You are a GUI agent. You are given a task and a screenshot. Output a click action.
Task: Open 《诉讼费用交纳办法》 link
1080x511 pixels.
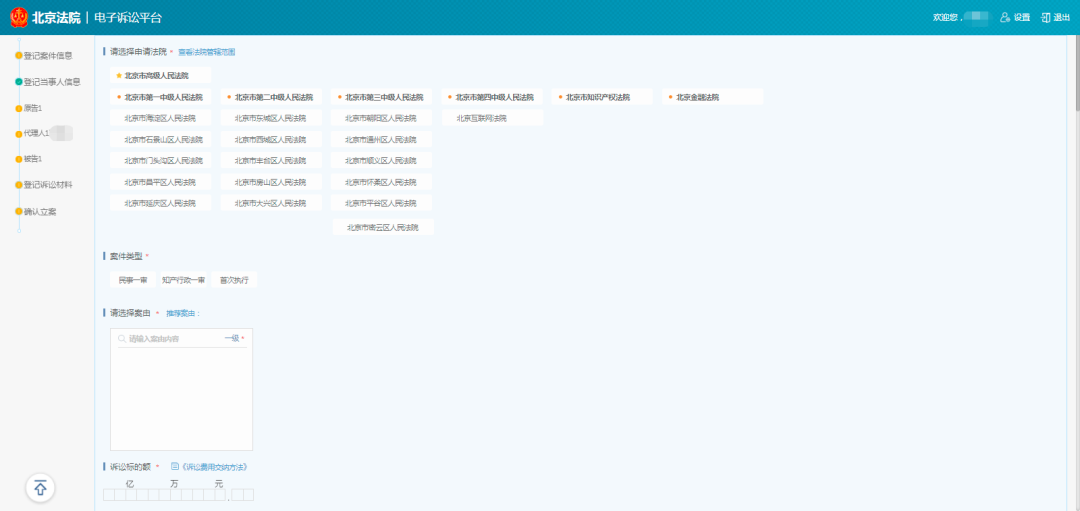214,467
